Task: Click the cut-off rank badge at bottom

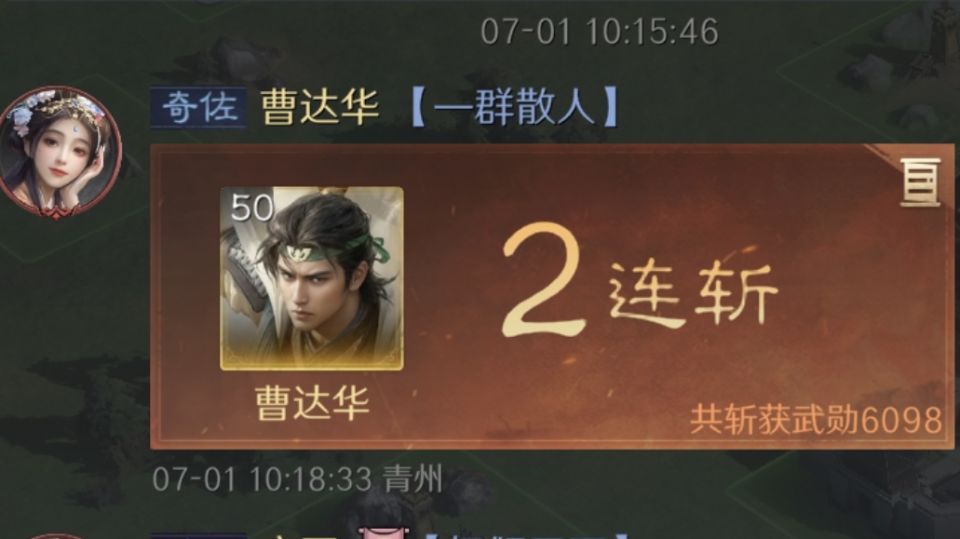Action: point(198,536)
